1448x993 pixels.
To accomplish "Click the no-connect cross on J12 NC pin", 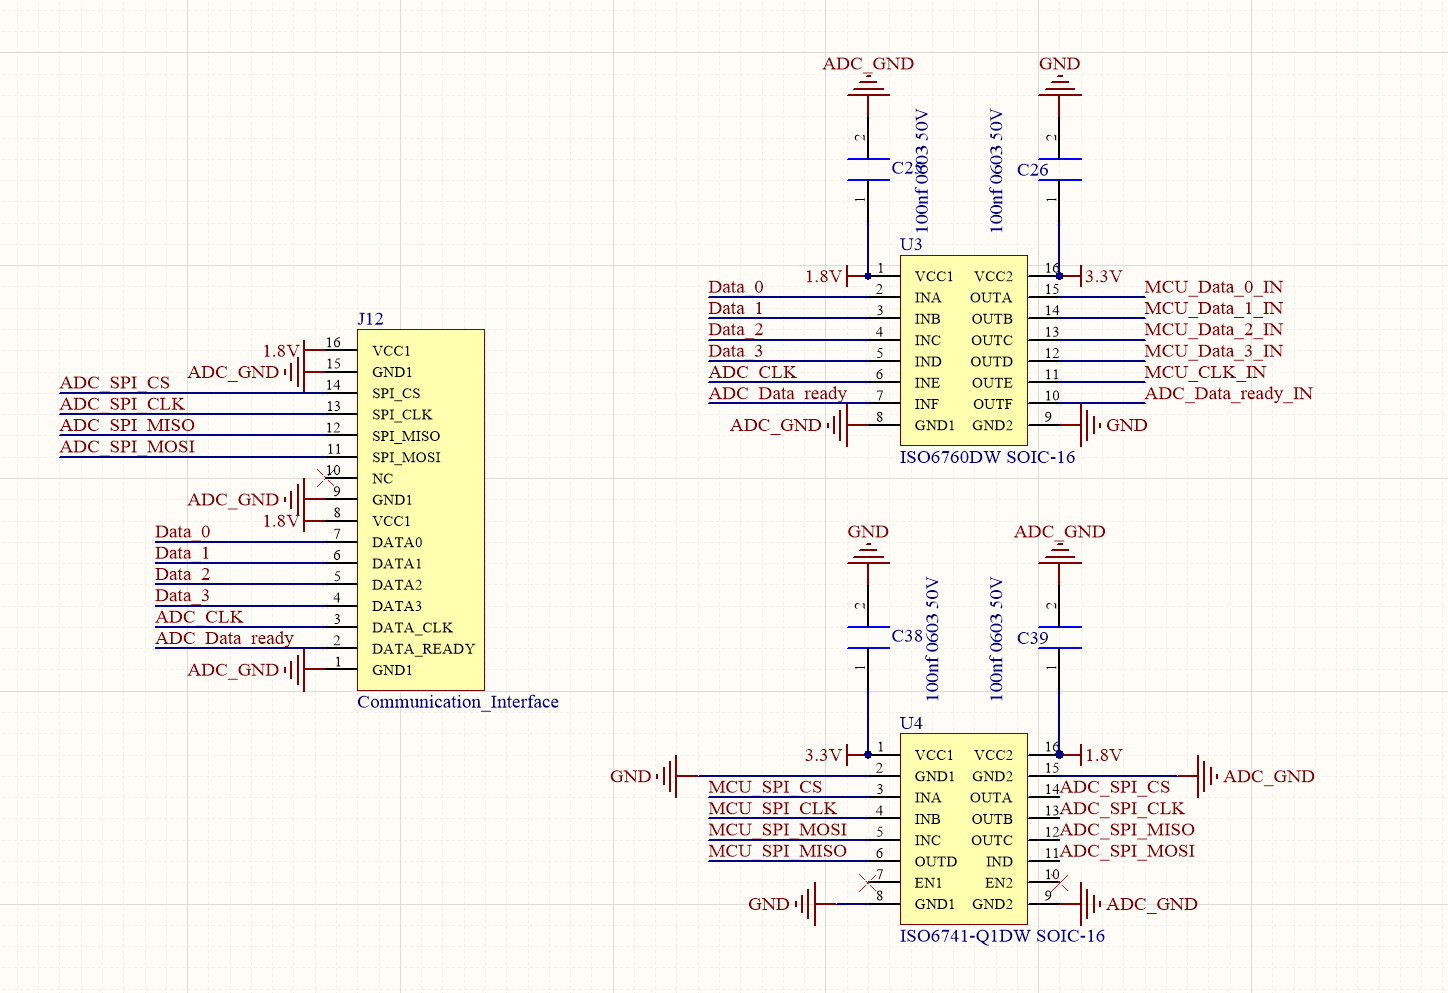I will [x=326, y=478].
